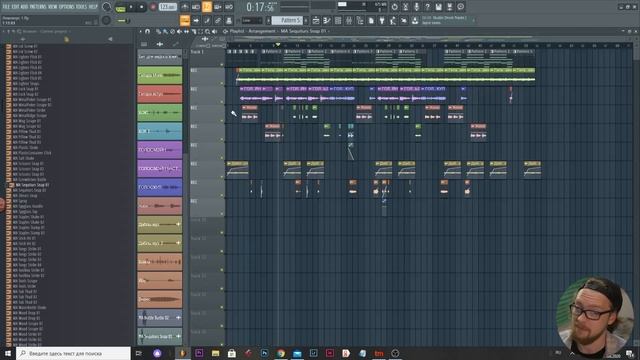The height and width of the screenshot is (360, 640).
Task: Open the EDIT menu
Action: point(15,7)
